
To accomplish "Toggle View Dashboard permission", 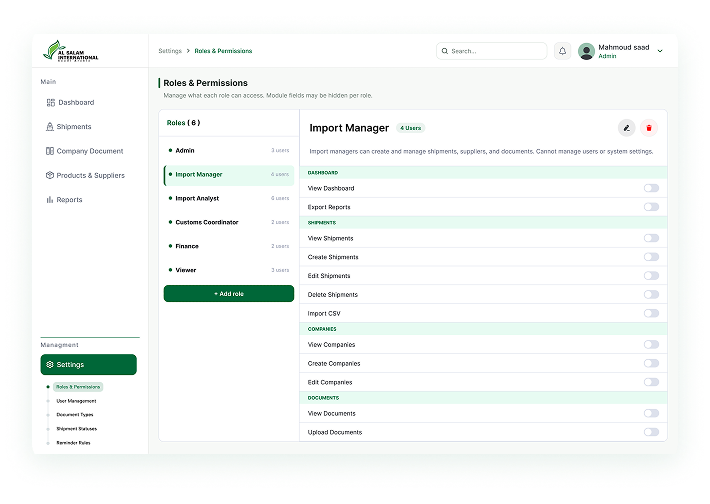I will [651, 188].
